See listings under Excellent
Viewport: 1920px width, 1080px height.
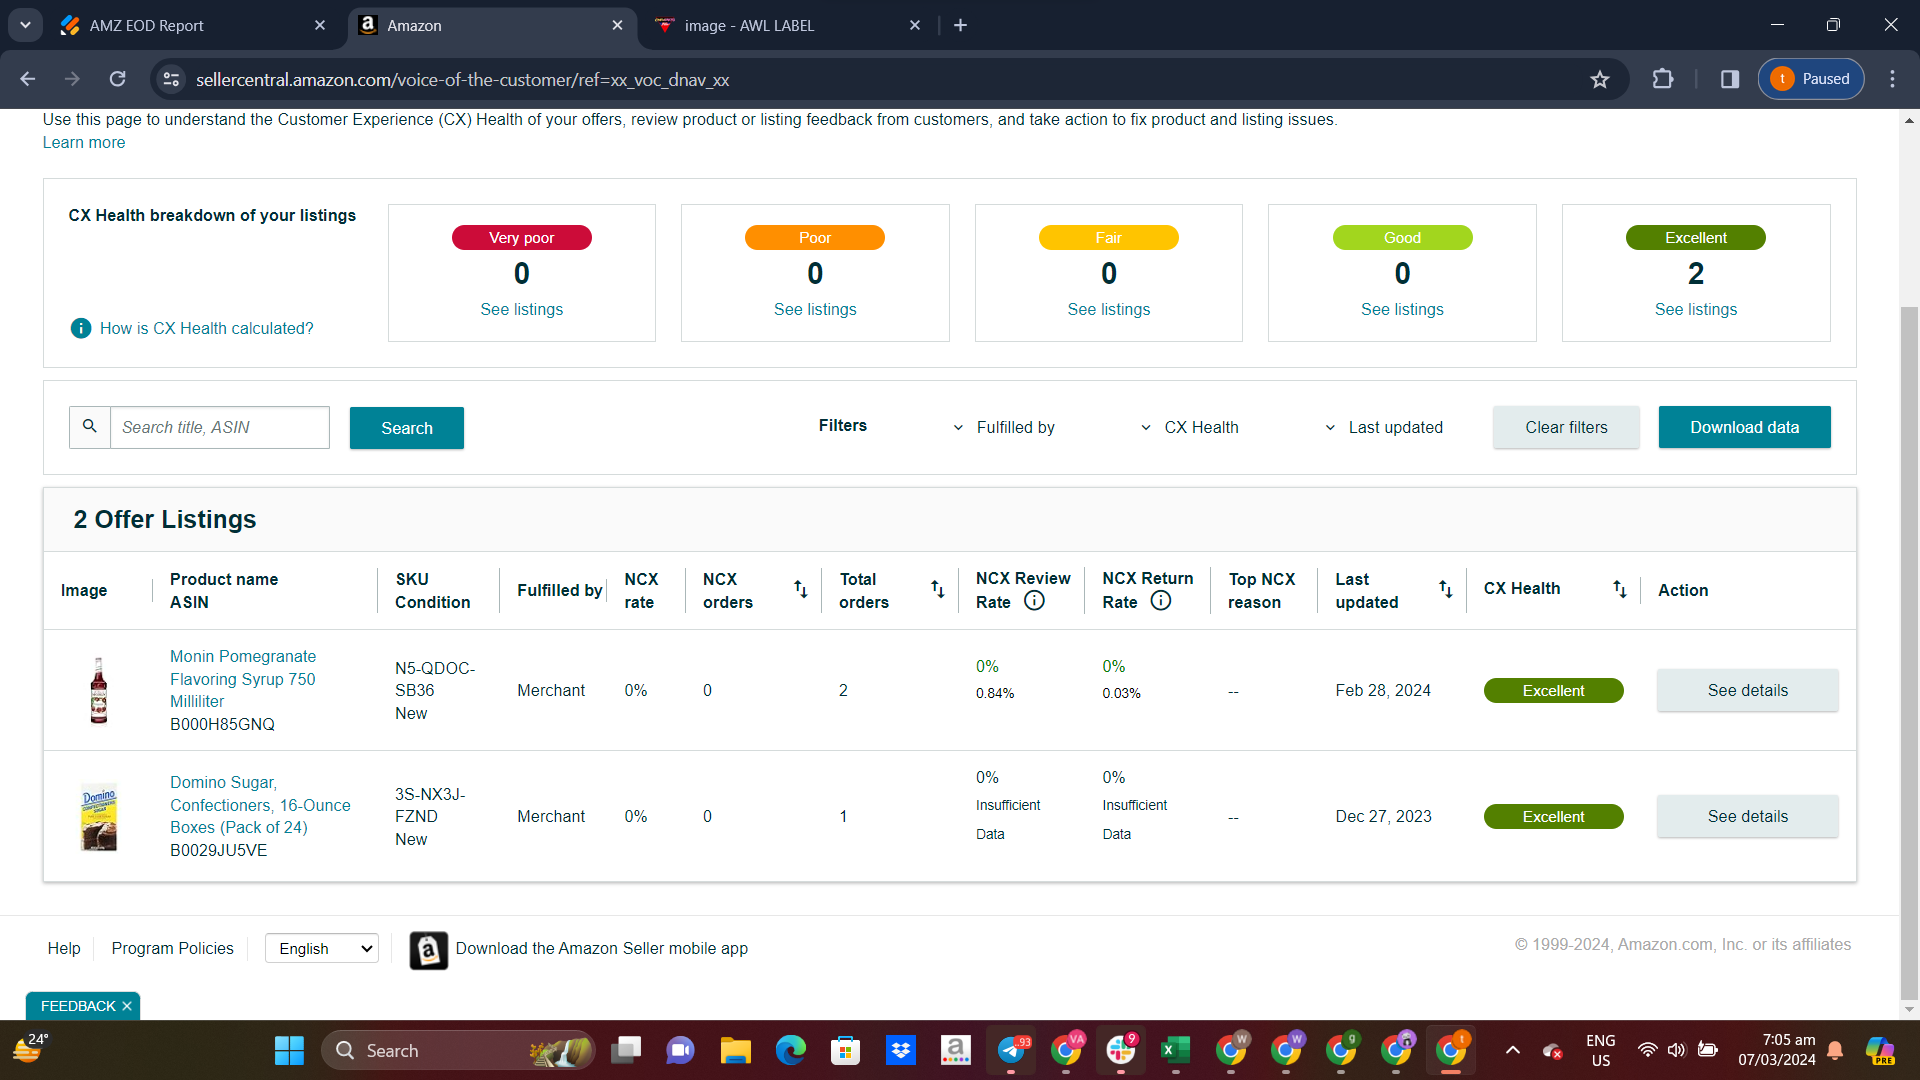click(1696, 309)
